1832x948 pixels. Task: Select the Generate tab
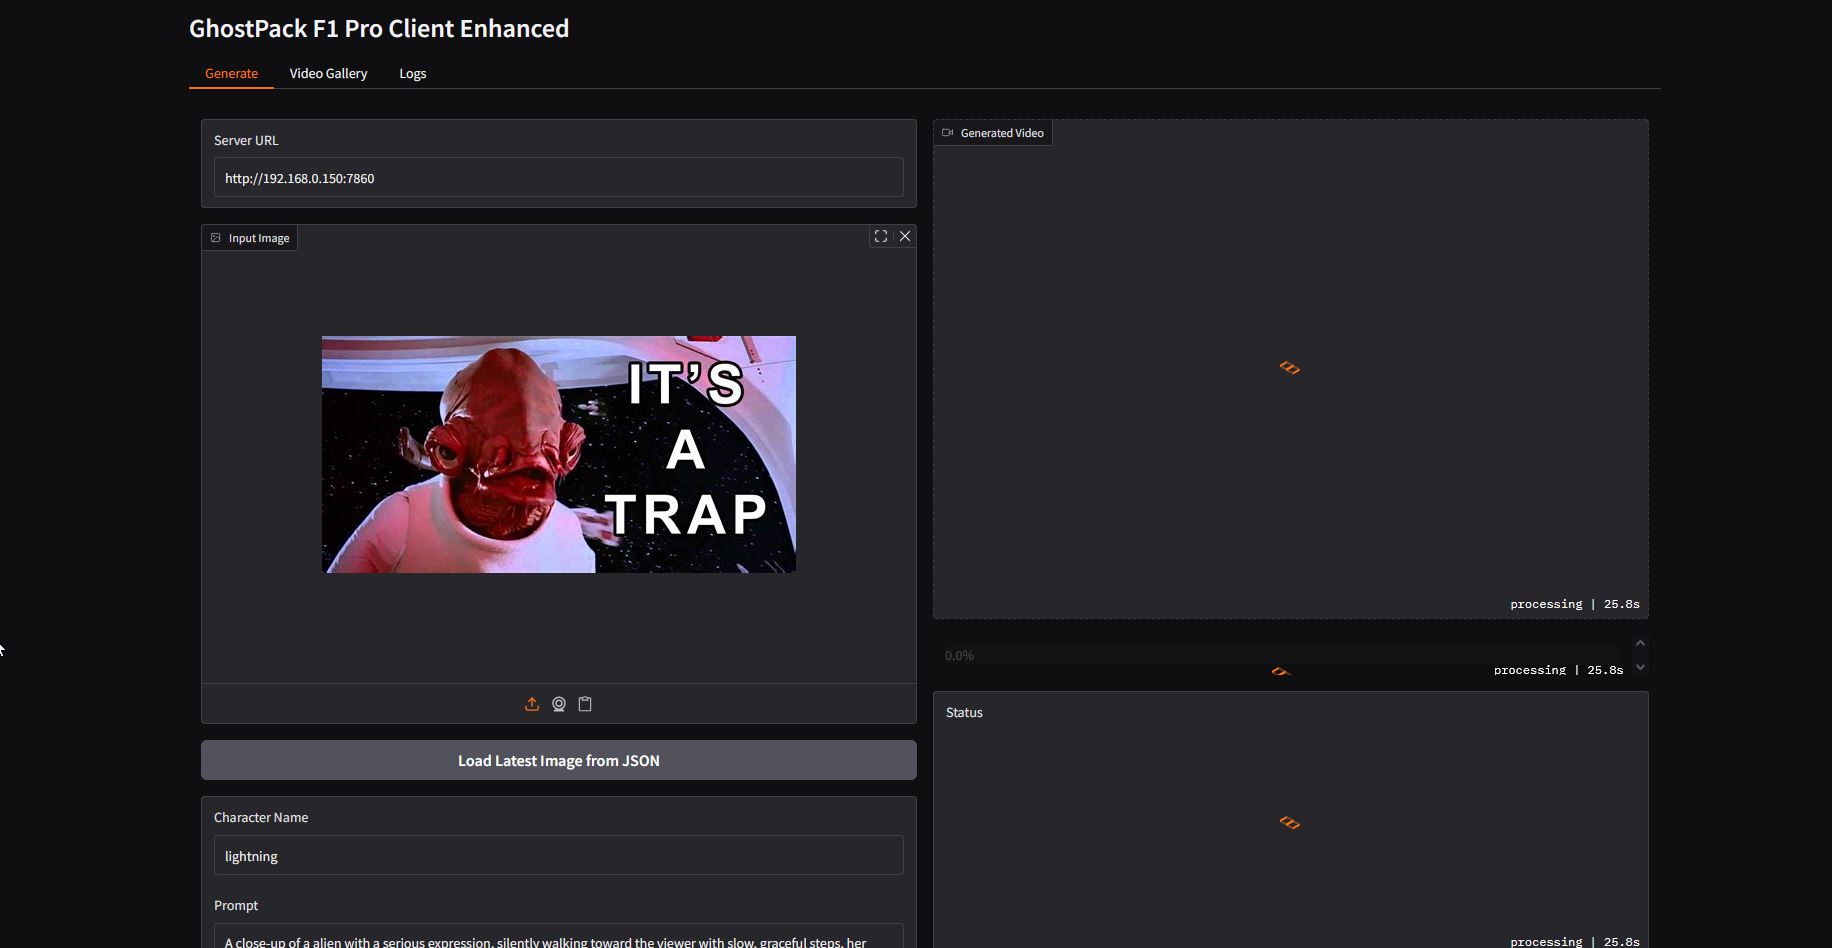(x=231, y=73)
